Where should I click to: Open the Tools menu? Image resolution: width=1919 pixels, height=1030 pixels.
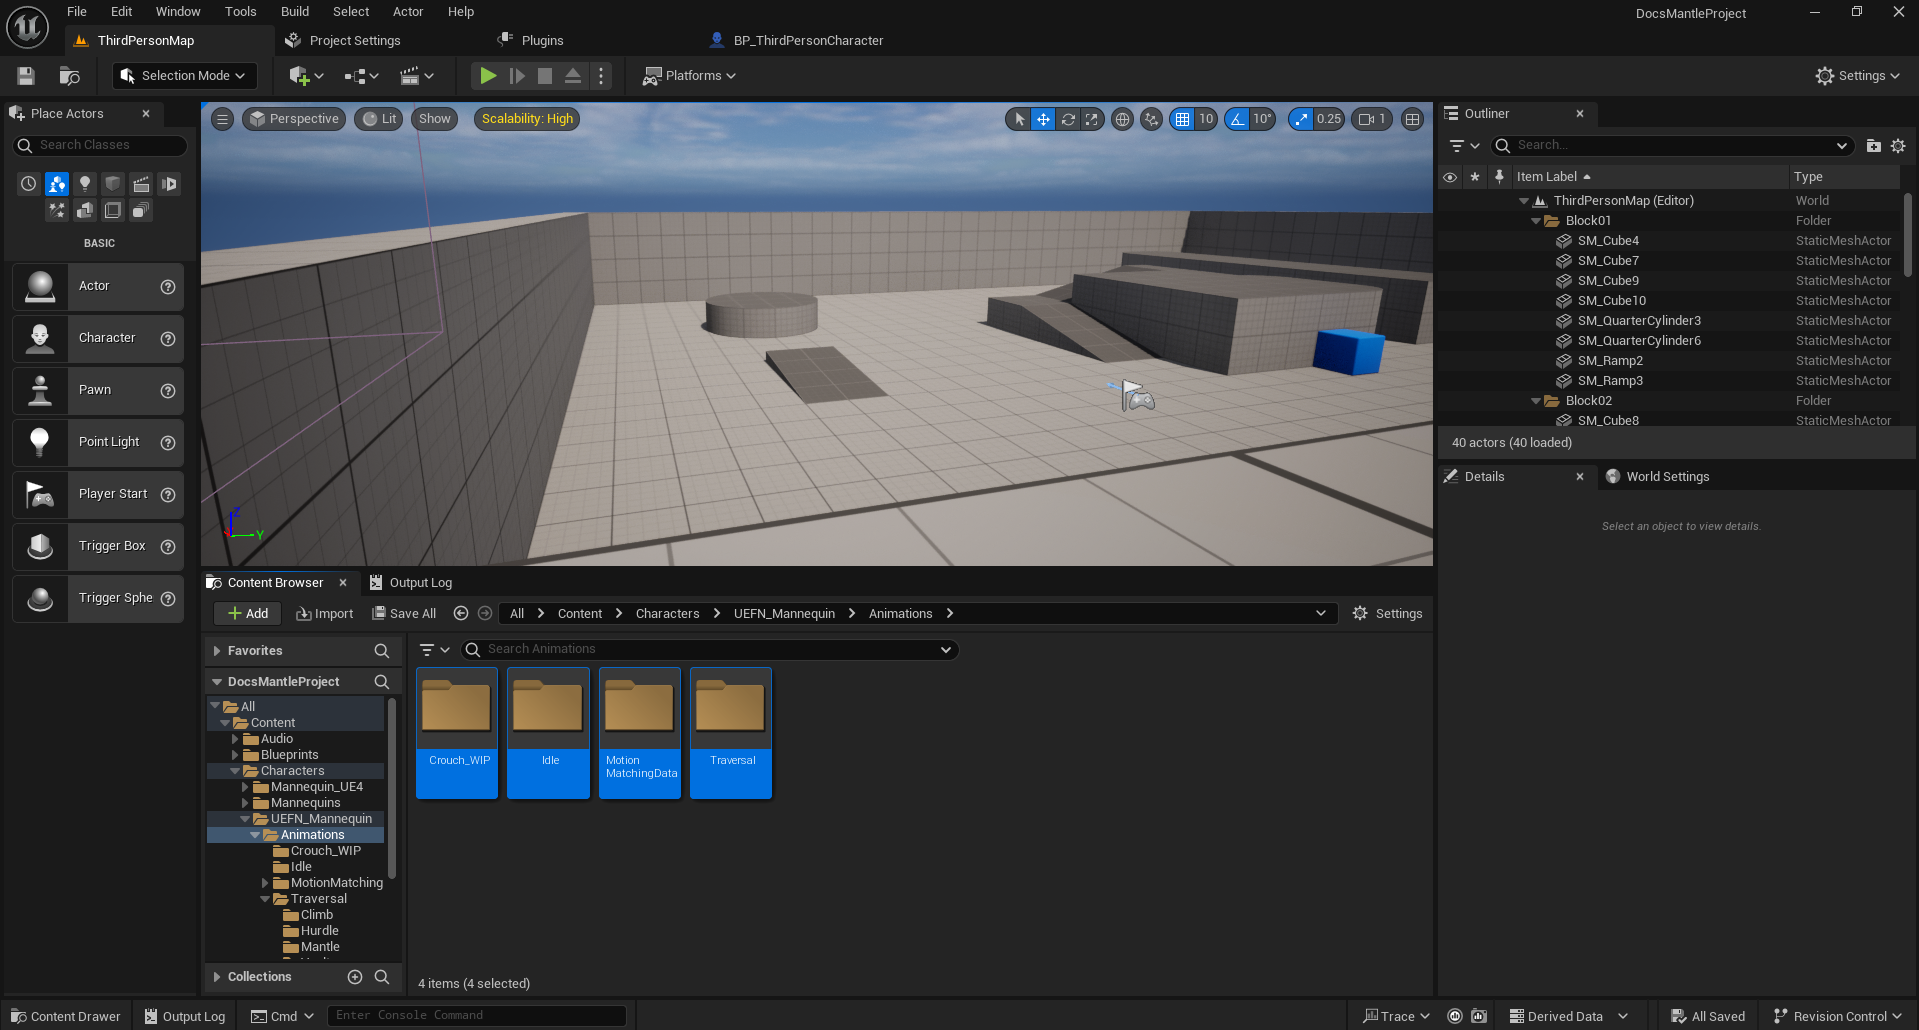240,12
